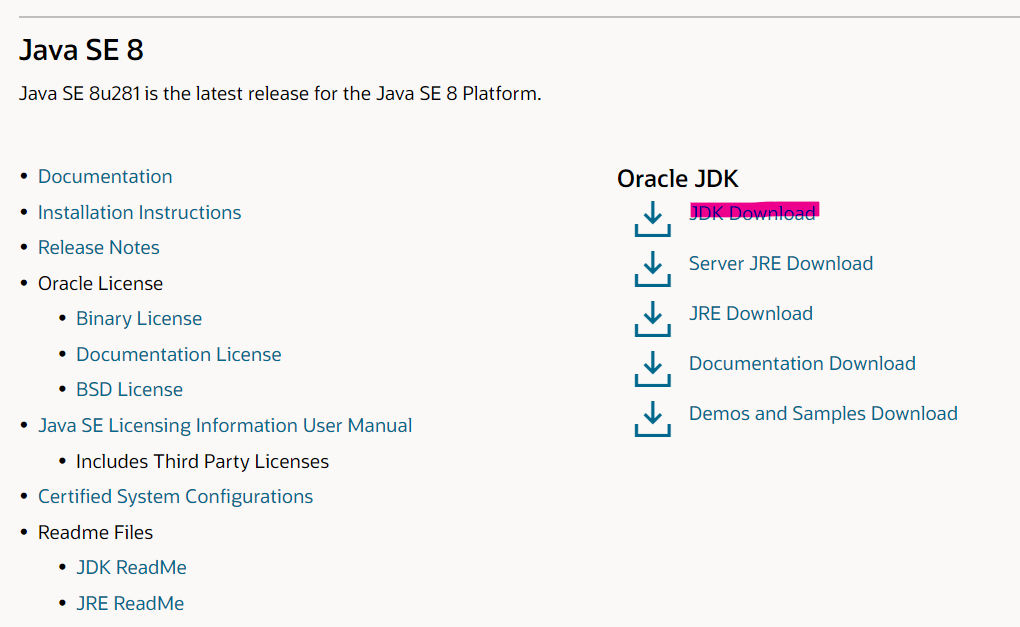
Task: Open Java SE Licensing Information User Manual
Action: tap(224, 425)
